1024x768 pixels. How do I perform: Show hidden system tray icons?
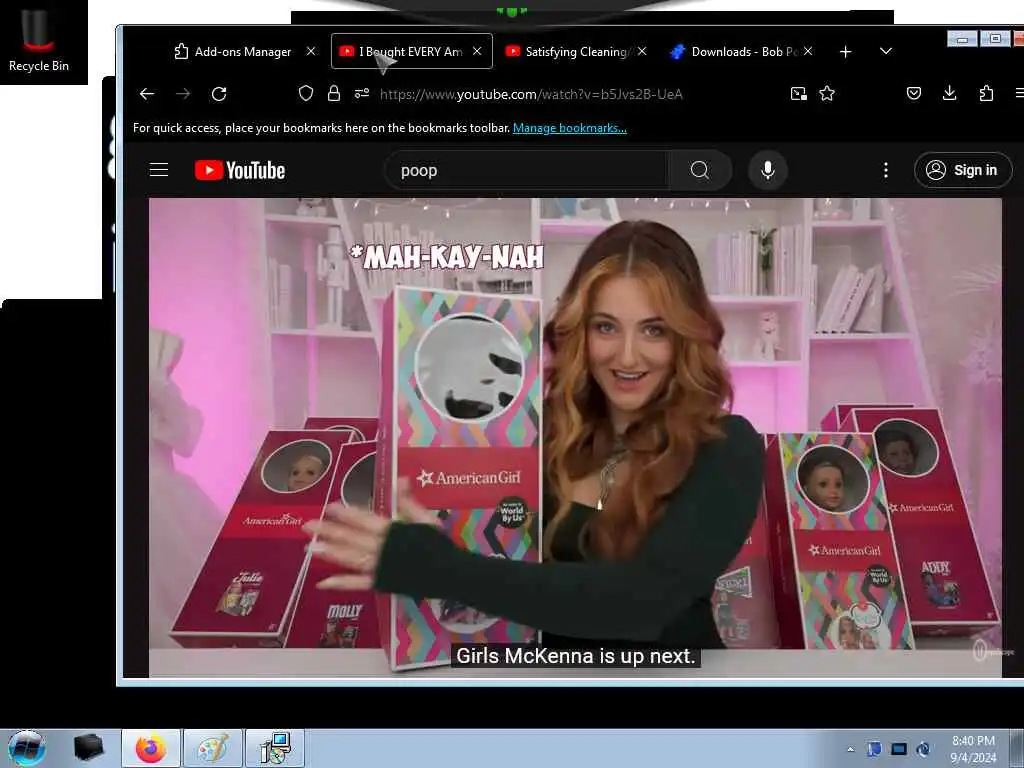[850, 749]
